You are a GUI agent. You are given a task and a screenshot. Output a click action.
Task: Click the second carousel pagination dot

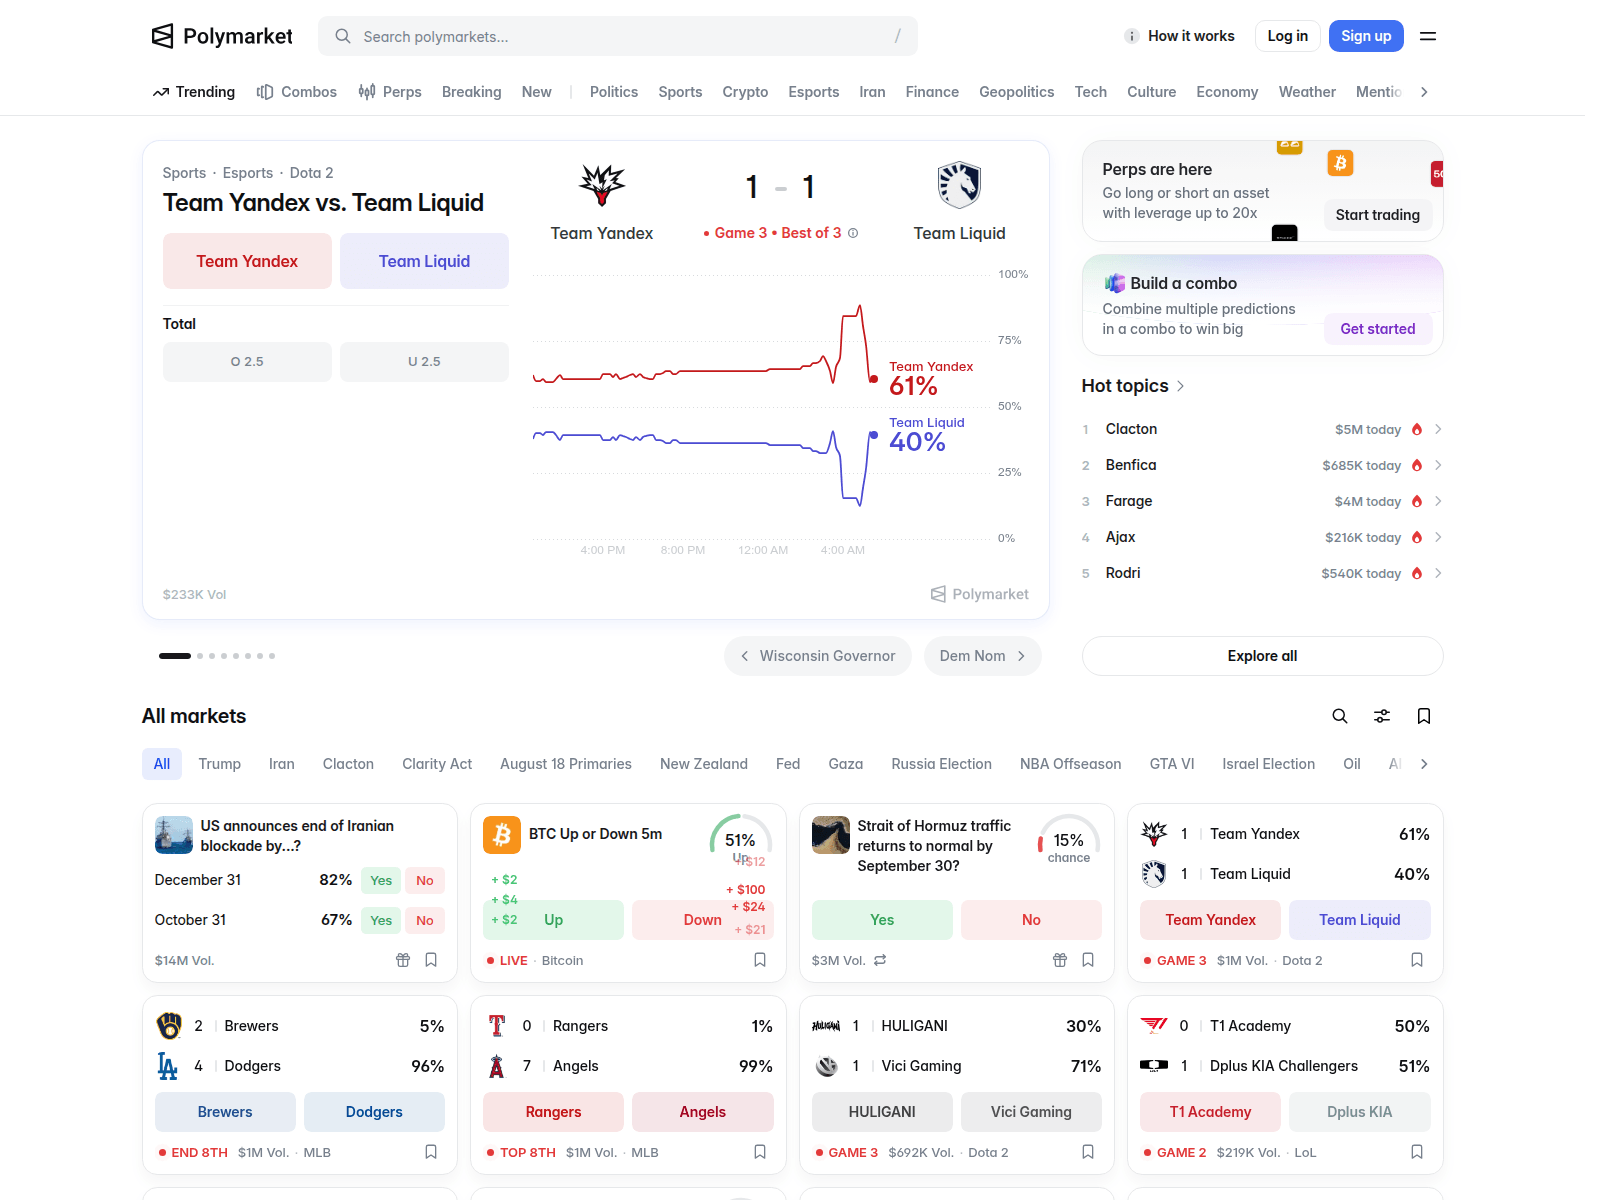point(200,656)
